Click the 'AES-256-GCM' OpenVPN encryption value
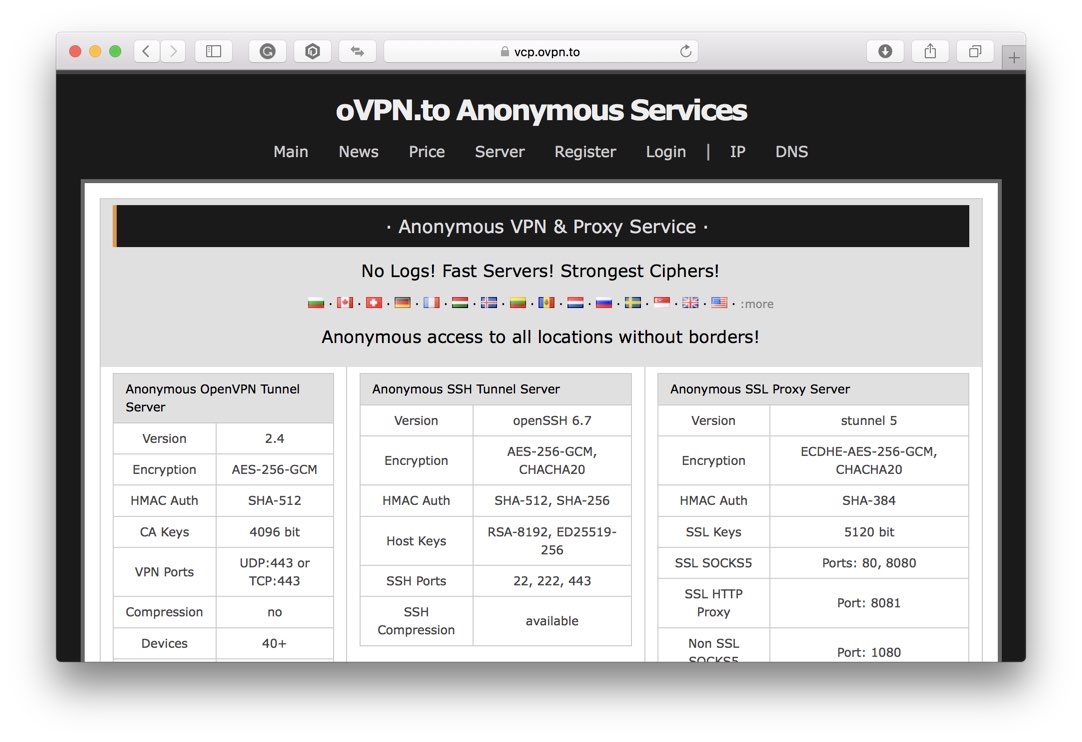 click(275, 469)
